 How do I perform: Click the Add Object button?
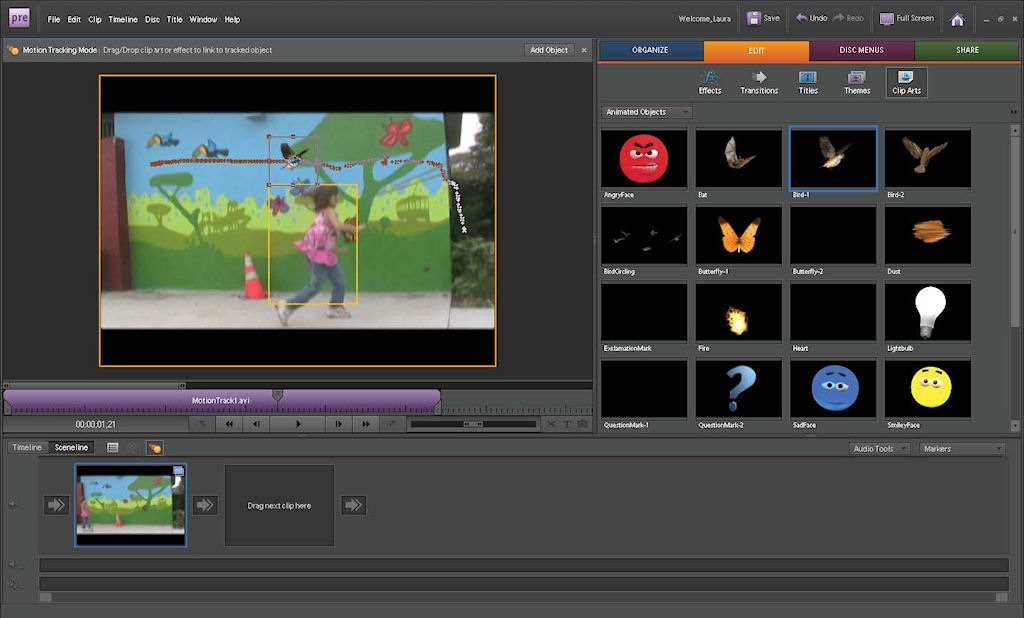tap(549, 50)
